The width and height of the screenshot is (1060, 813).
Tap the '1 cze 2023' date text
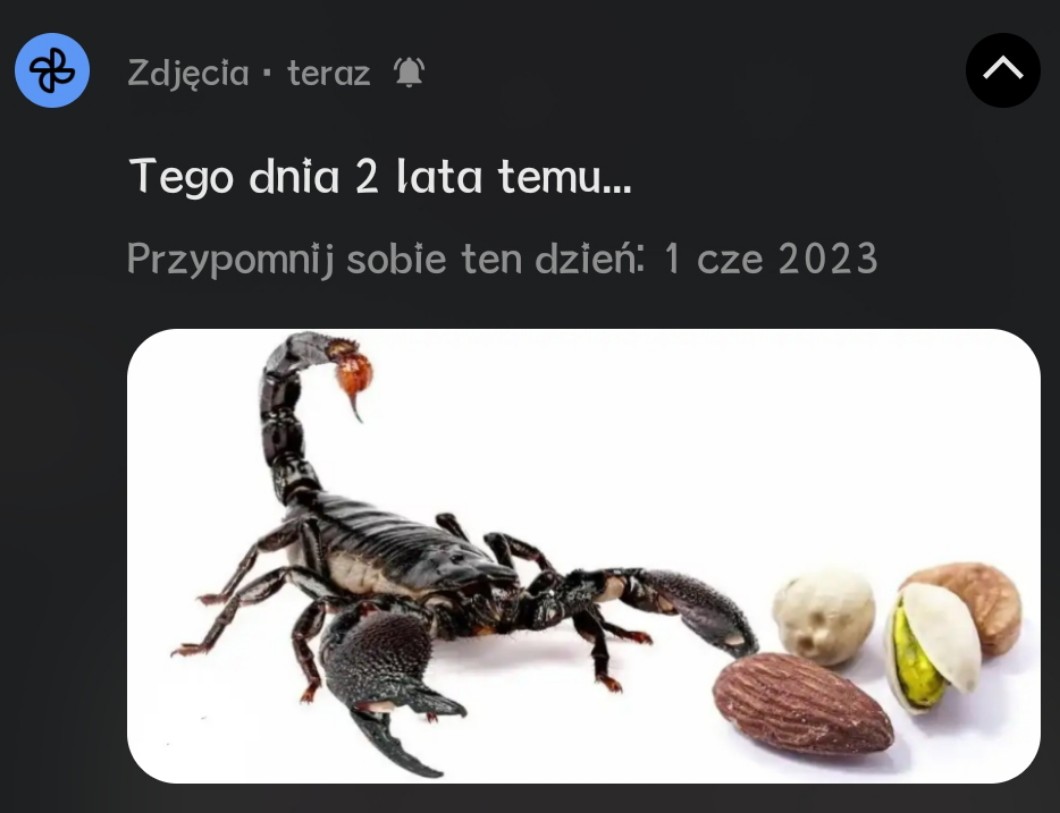tap(771, 258)
